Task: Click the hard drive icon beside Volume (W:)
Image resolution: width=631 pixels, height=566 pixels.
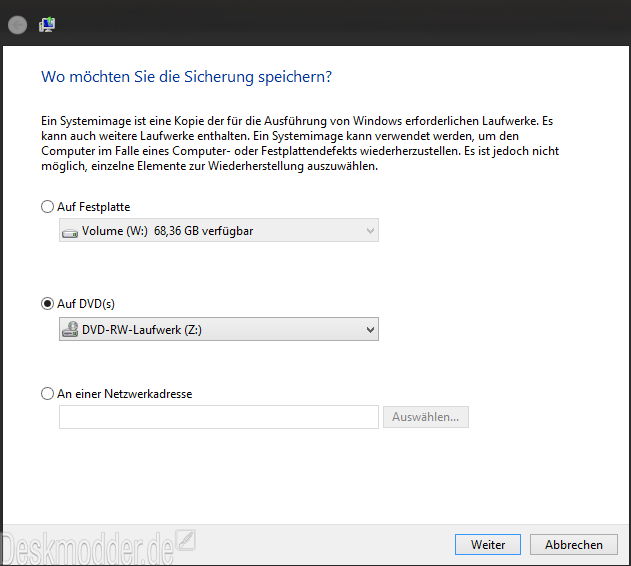Action: click(x=70, y=233)
